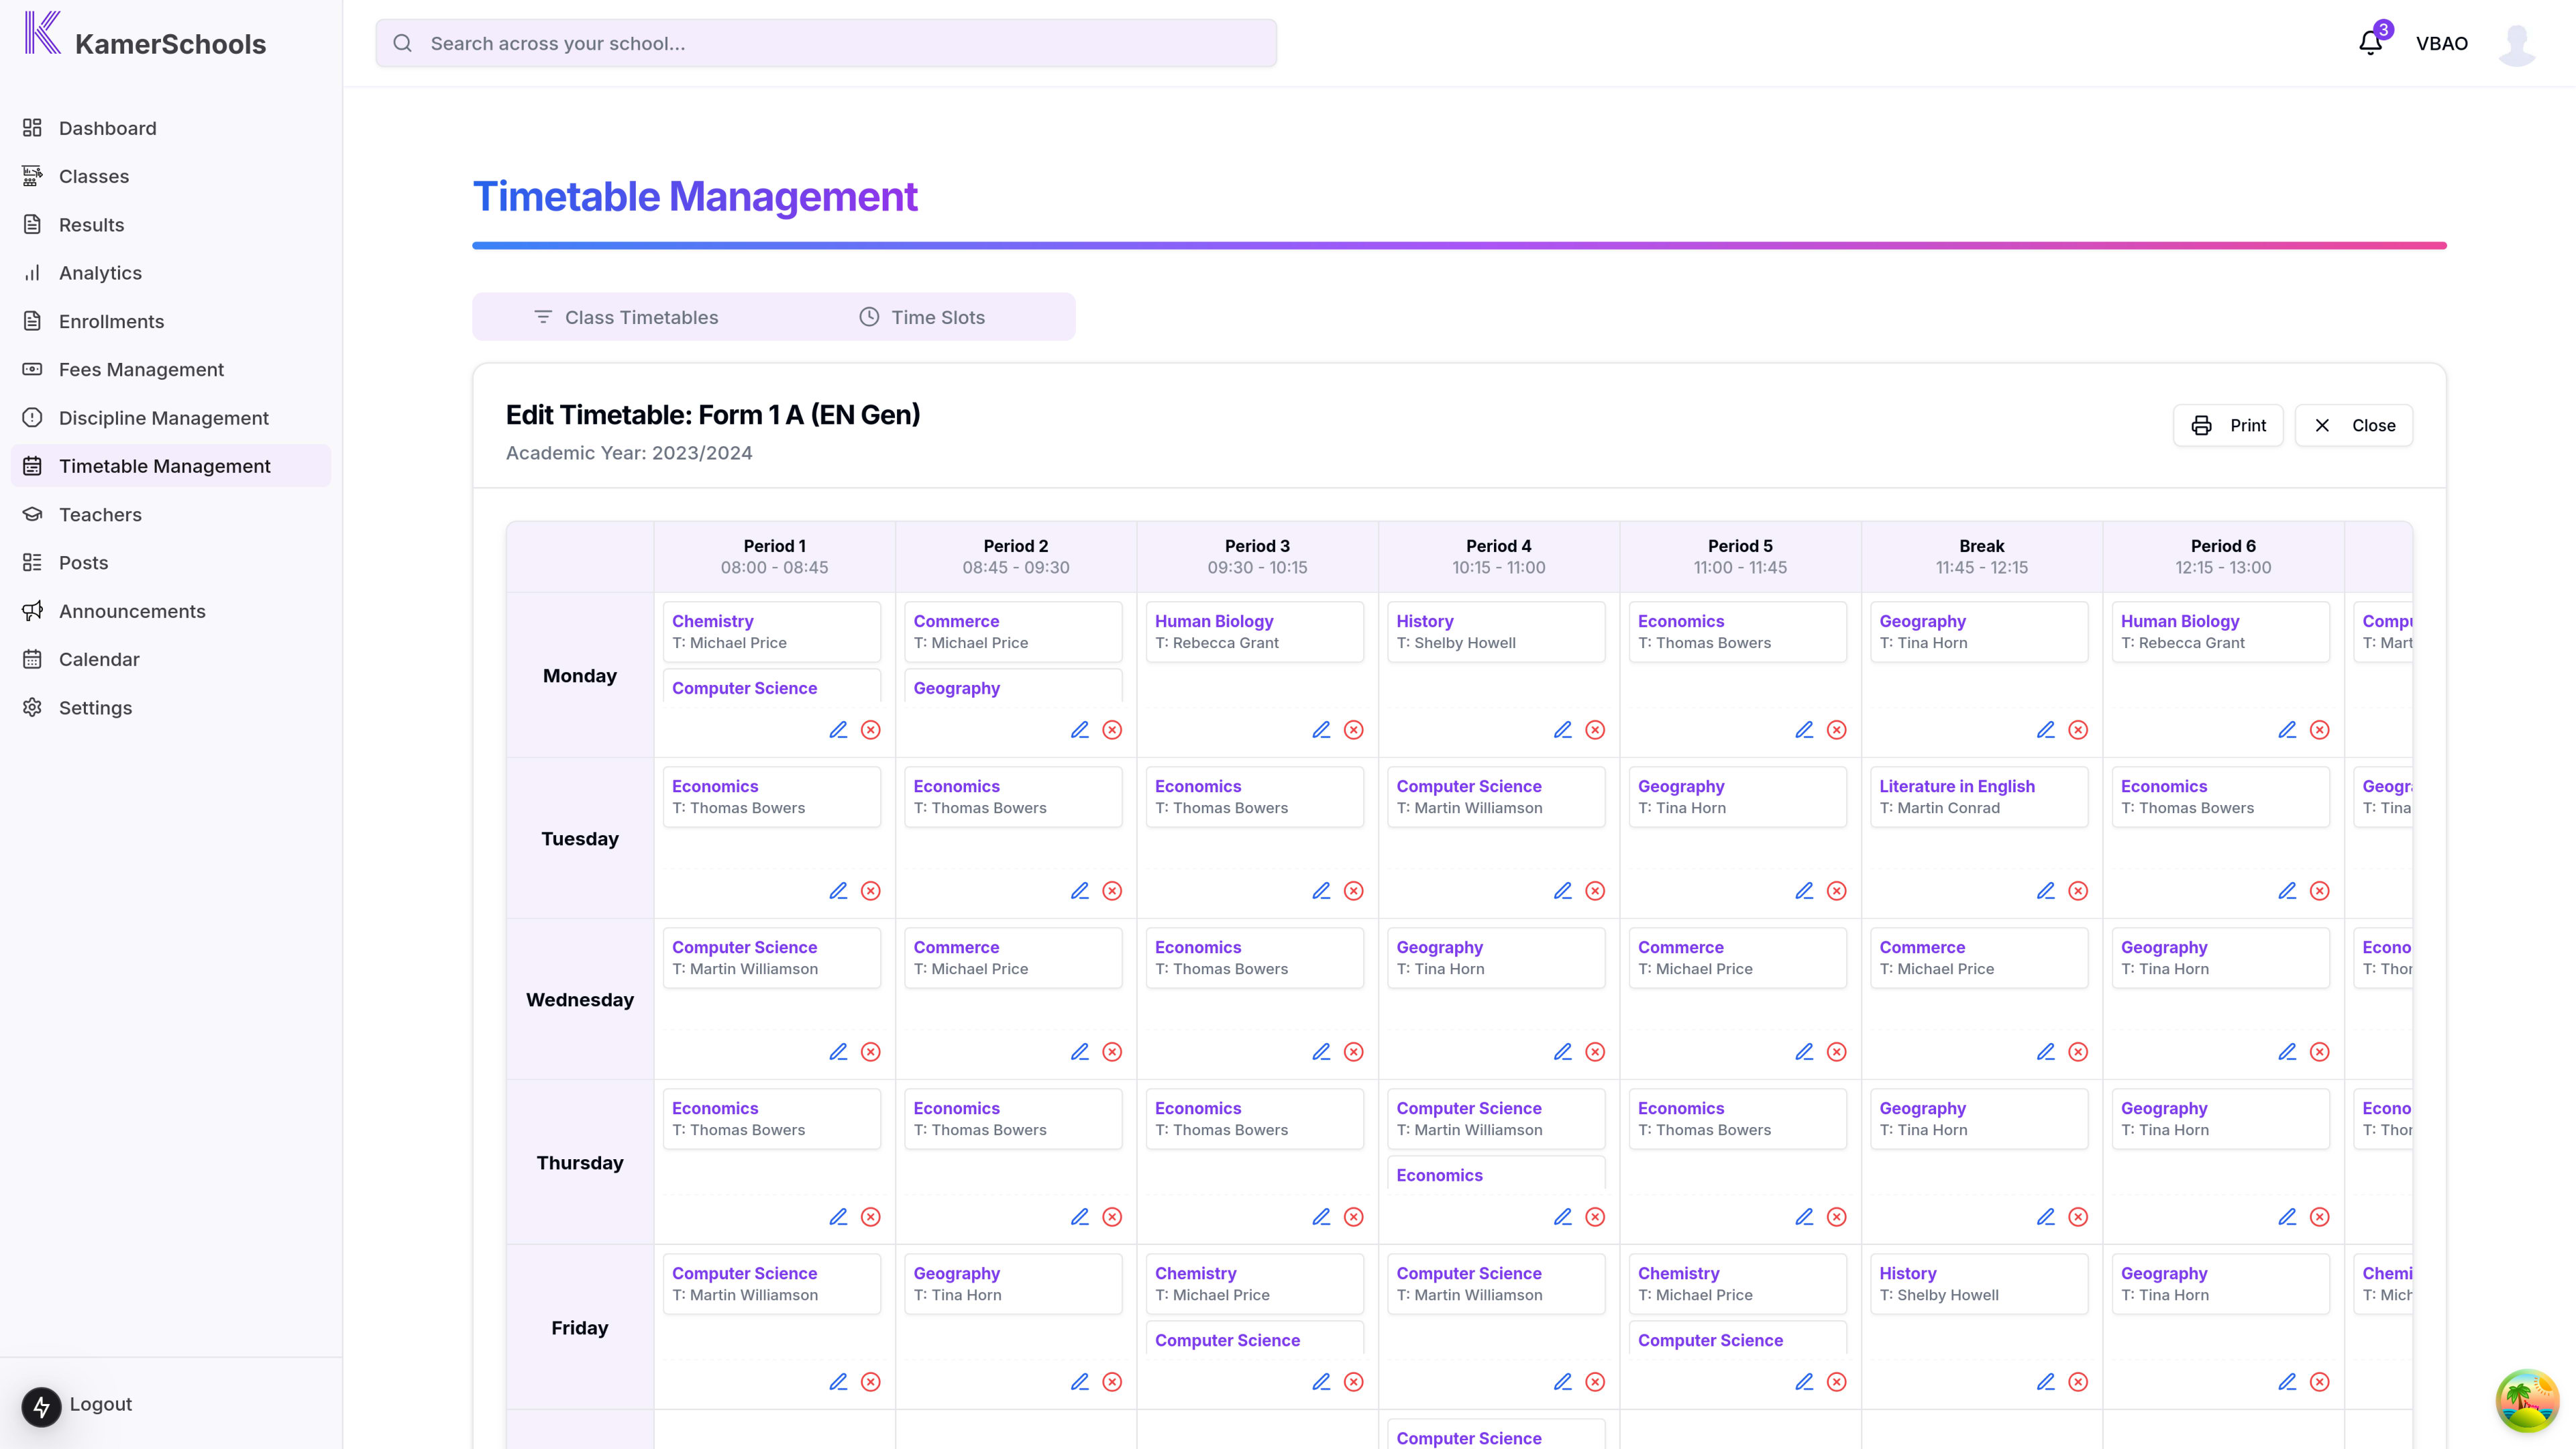Switch to the Class Timetables tab
The width and height of the screenshot is (2576, 1449).
626,316
